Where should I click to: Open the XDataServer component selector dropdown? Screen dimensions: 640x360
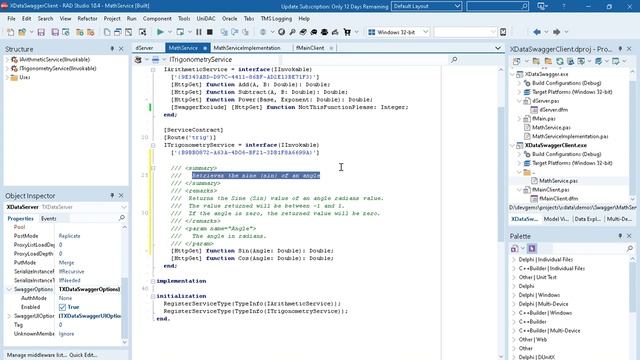point(123,207)
